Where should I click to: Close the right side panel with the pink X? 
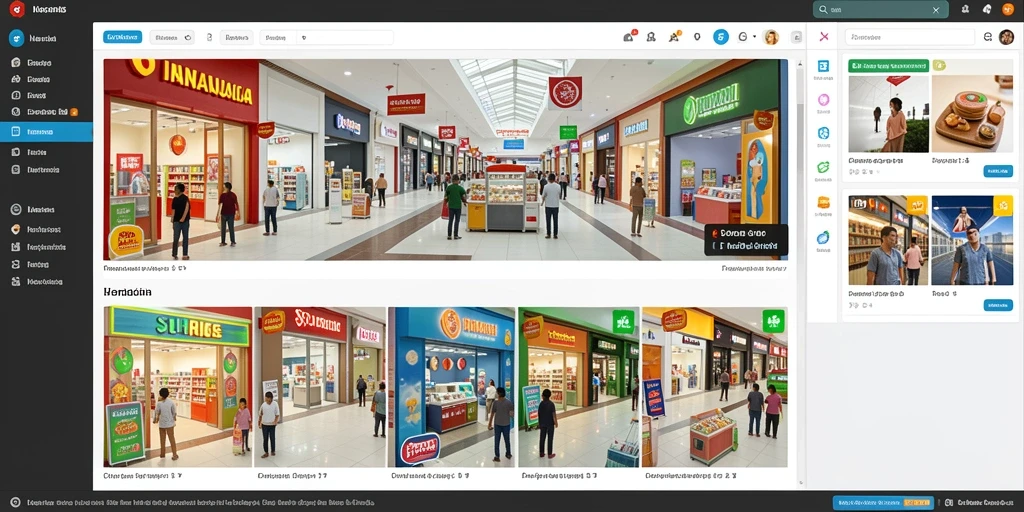pyautogui.click(x=824, y=37)
